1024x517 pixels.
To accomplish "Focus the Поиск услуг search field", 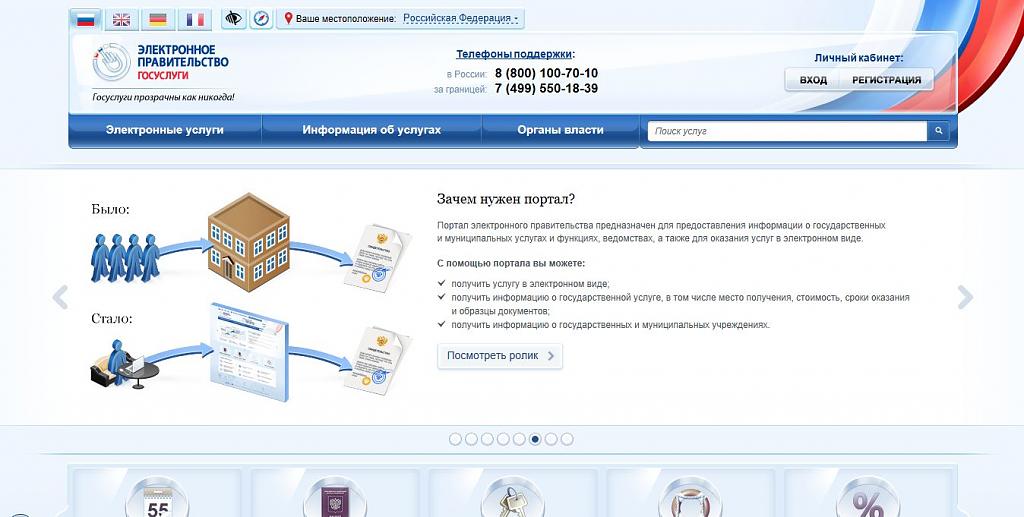I will pyautogui.click(x=788, y=131).
